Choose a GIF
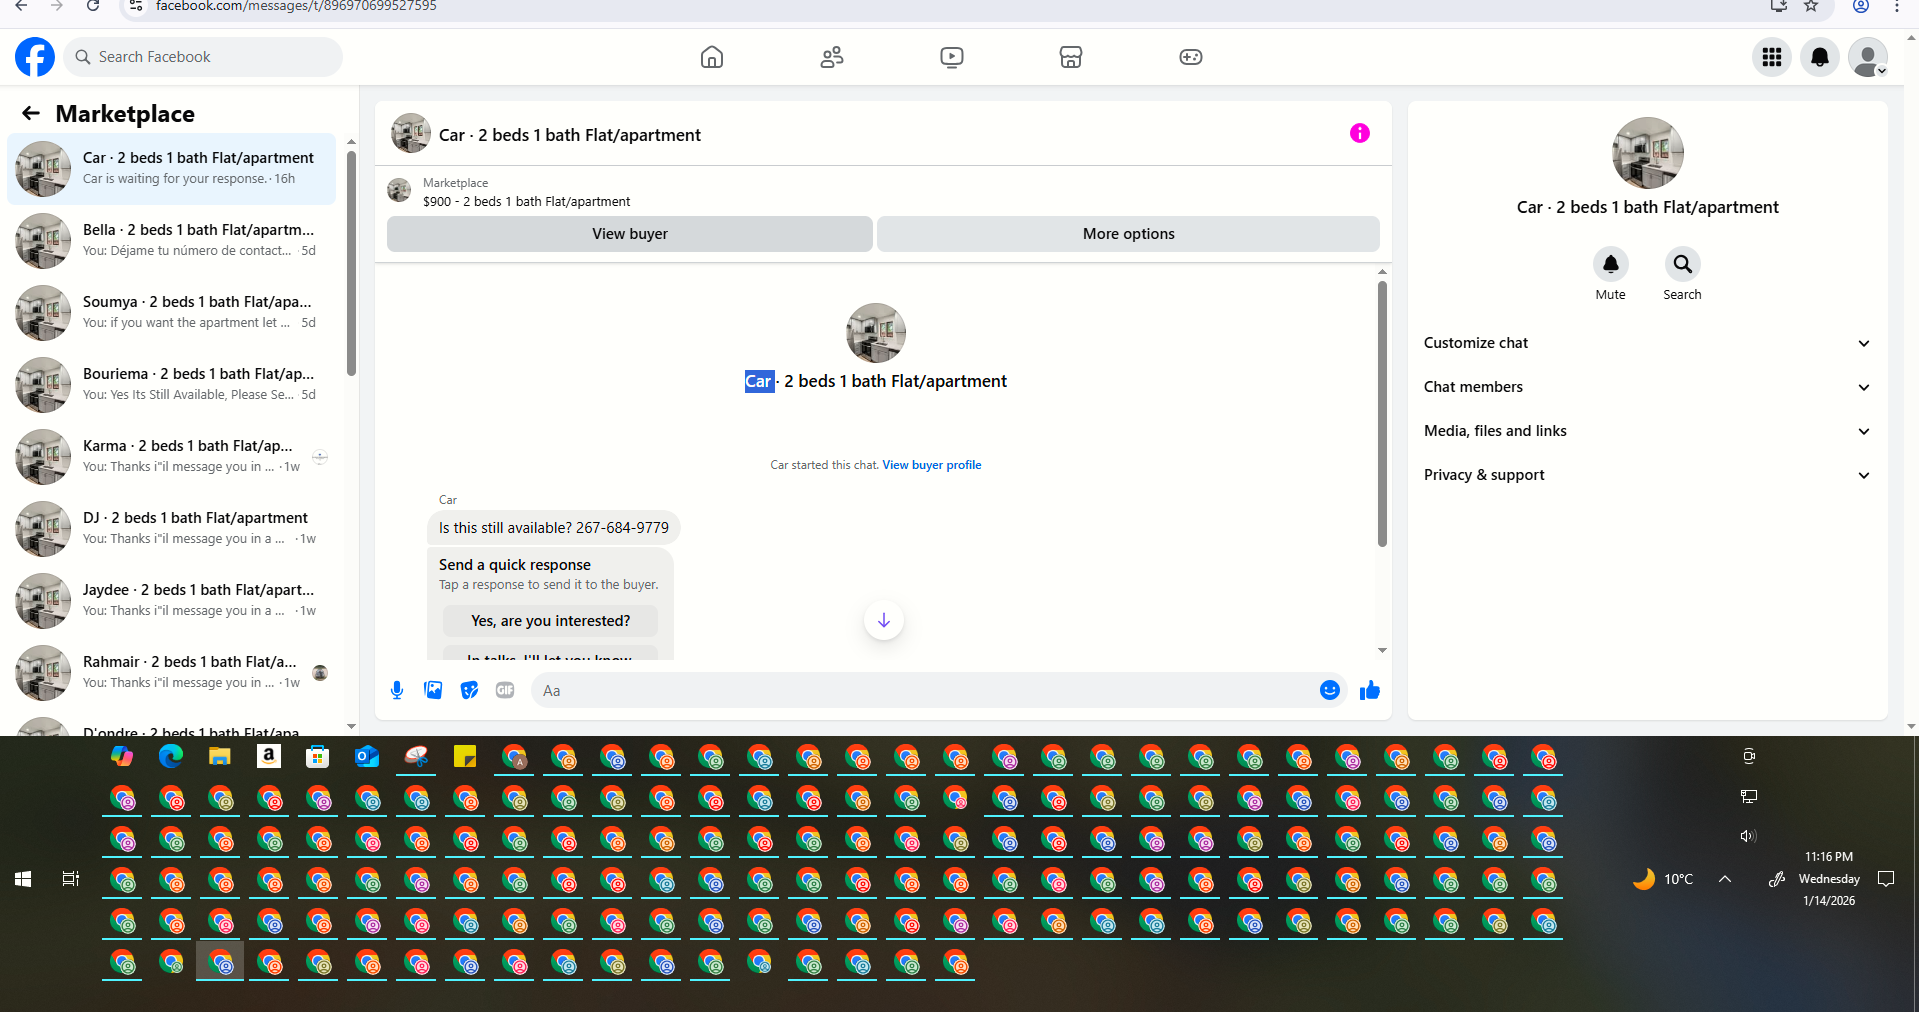The image size is (1919, 1012). 505,690
